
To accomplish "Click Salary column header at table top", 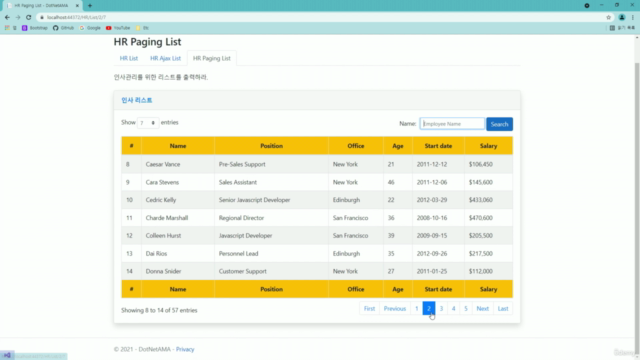I will click(x=489, y=146).
